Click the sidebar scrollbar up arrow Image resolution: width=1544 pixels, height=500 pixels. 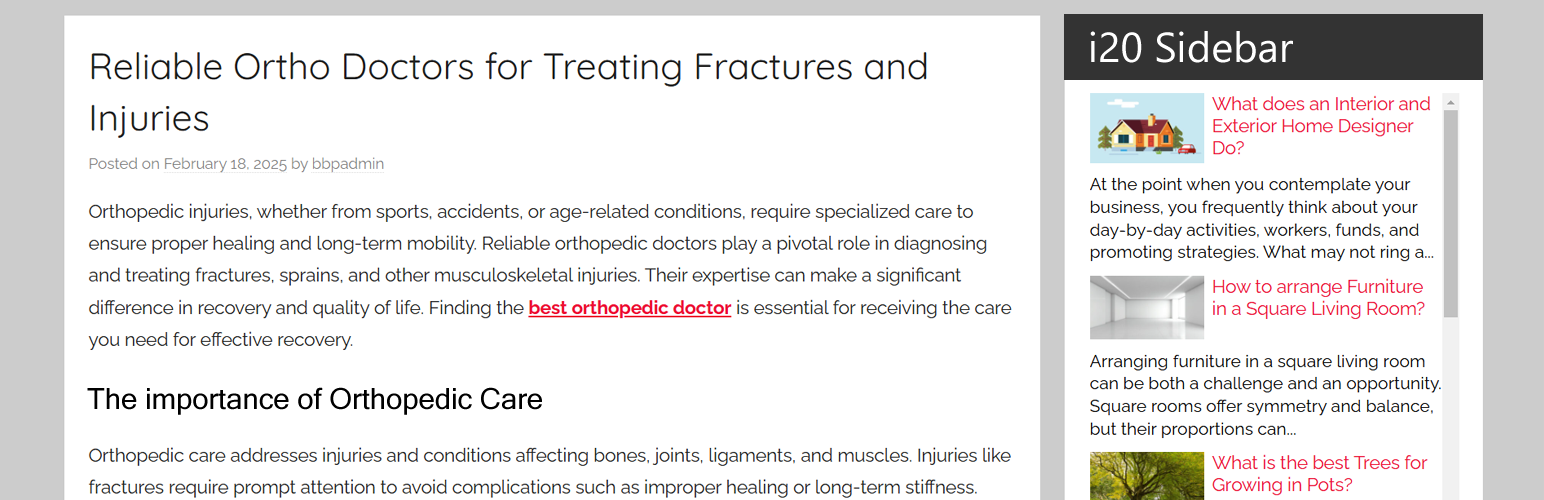[x=1451, y=101]
